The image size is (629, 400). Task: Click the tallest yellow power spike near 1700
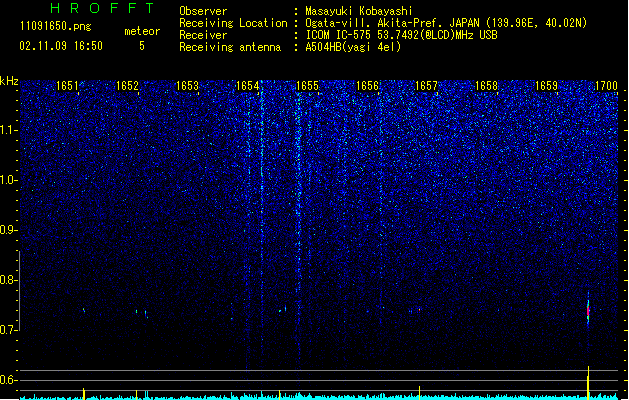(588, 383)
